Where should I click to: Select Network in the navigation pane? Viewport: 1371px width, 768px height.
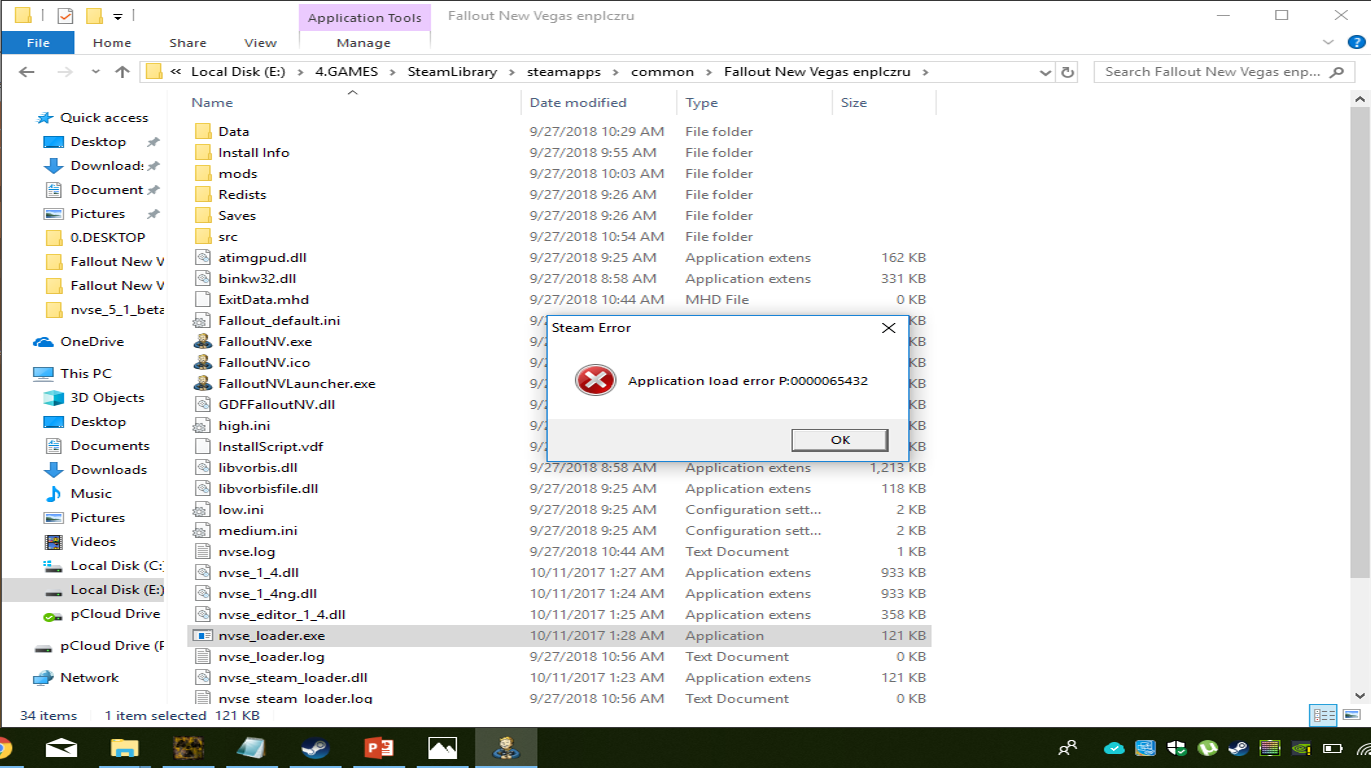point(76,678)
